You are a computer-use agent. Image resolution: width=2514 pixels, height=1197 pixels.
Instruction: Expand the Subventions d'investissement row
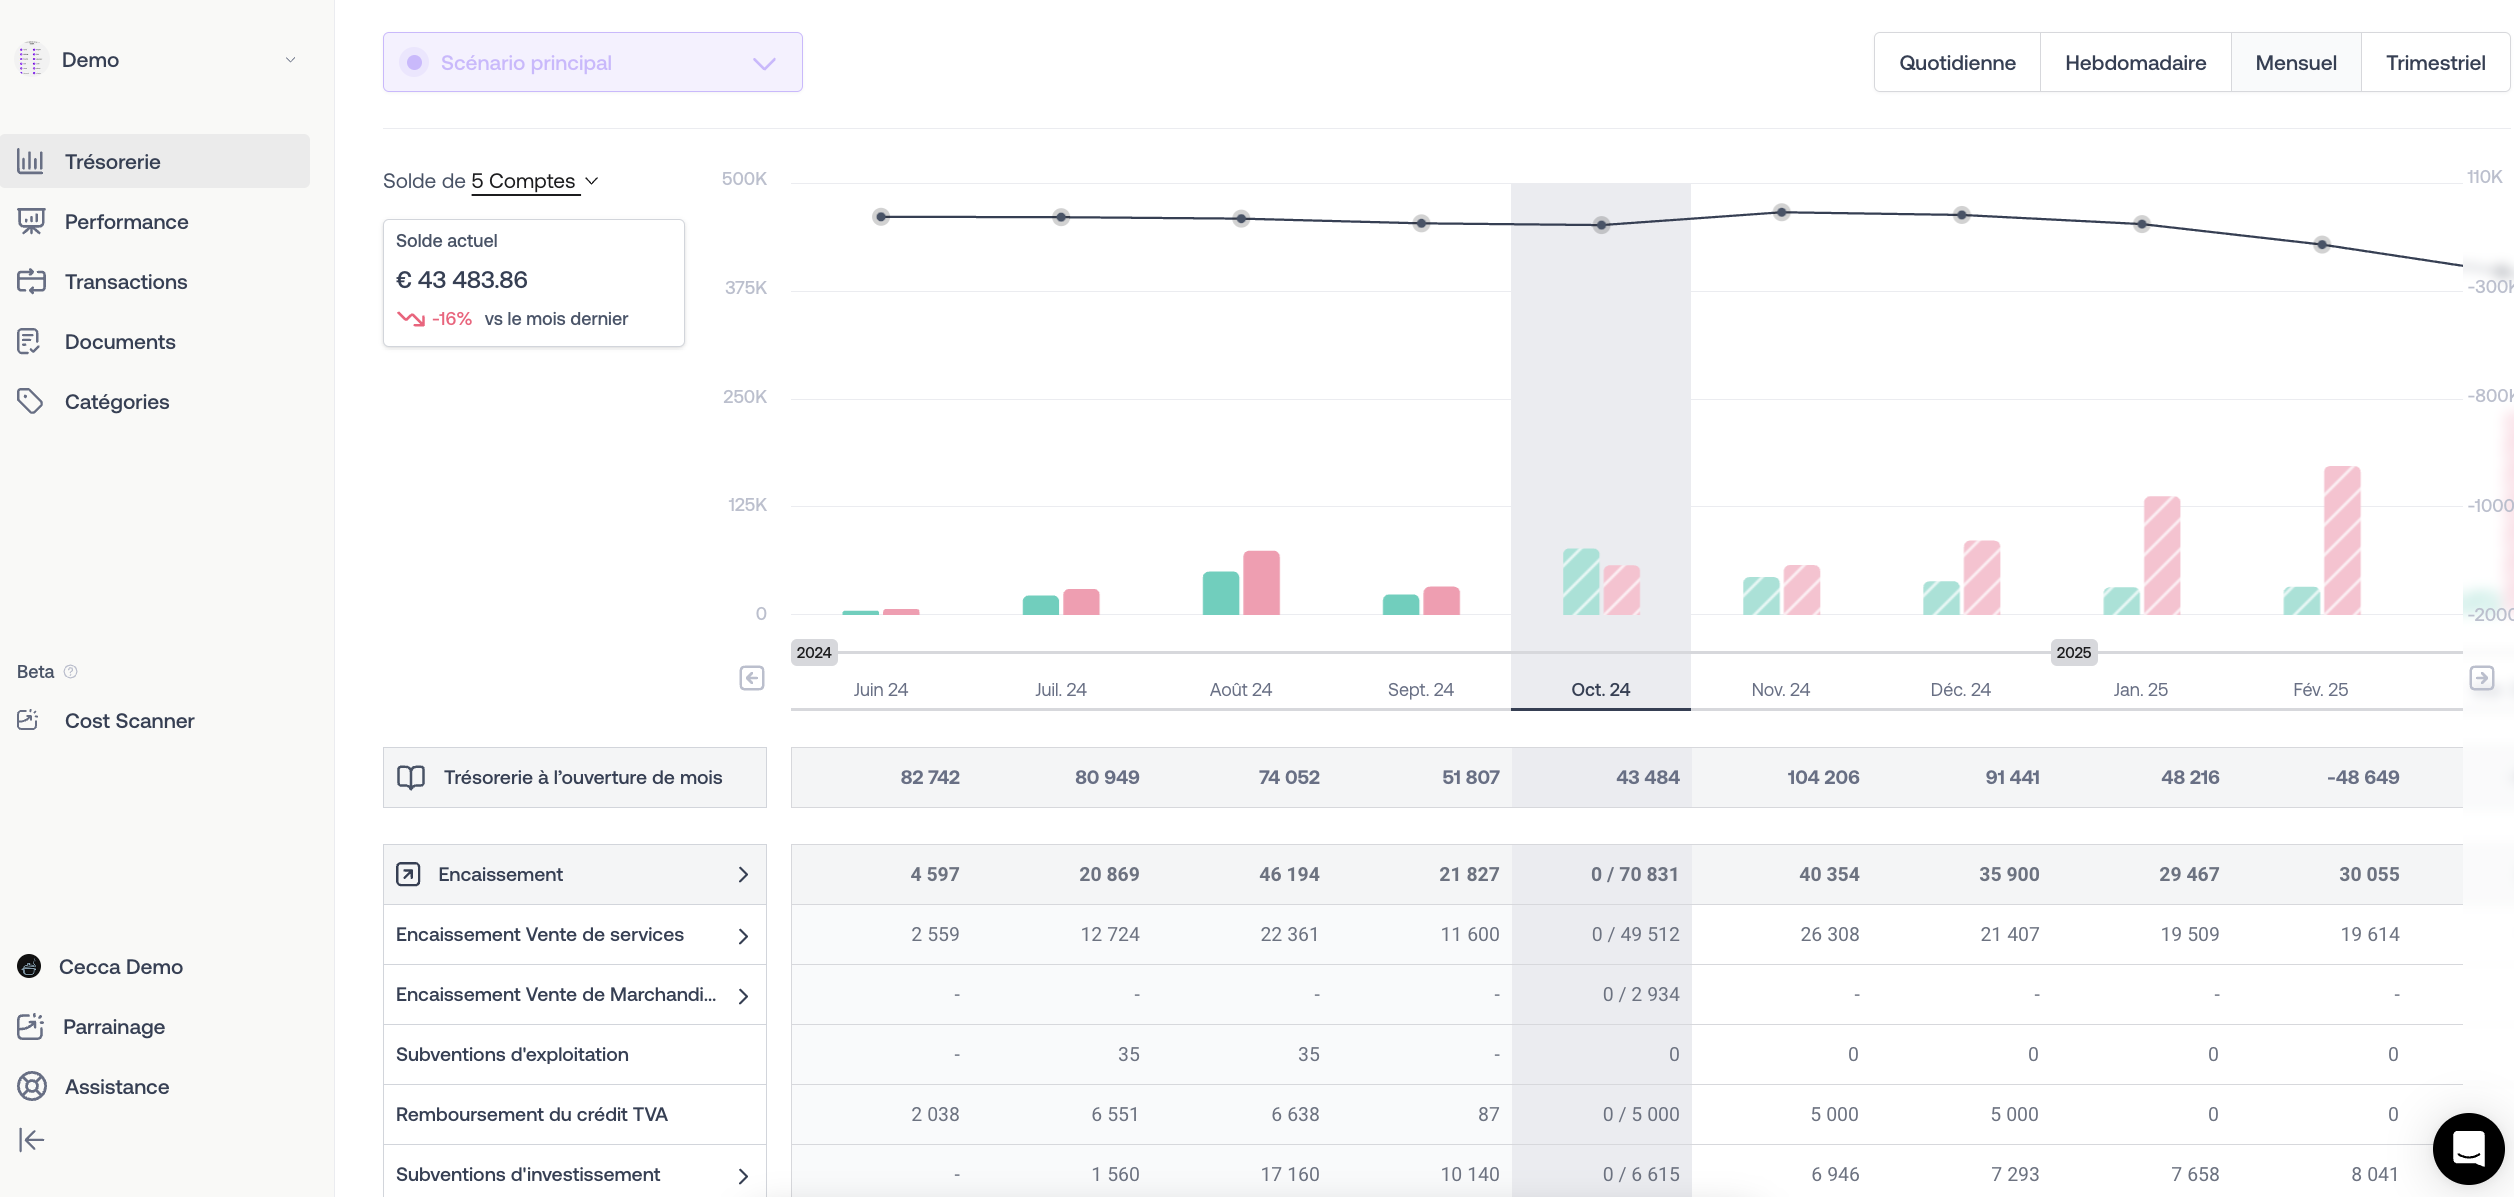742,1176
